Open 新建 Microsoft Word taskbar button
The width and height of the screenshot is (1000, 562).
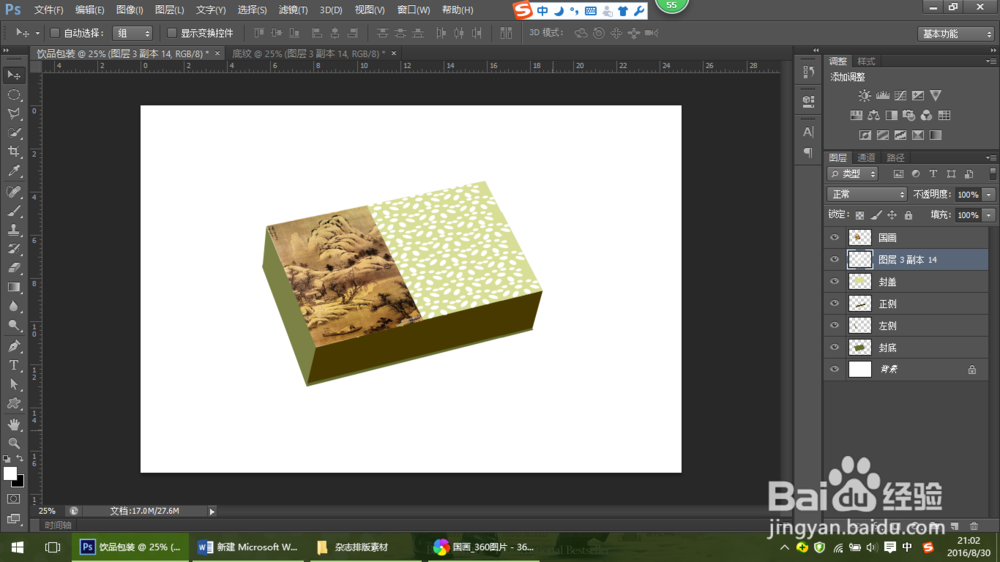coord(248,547)
